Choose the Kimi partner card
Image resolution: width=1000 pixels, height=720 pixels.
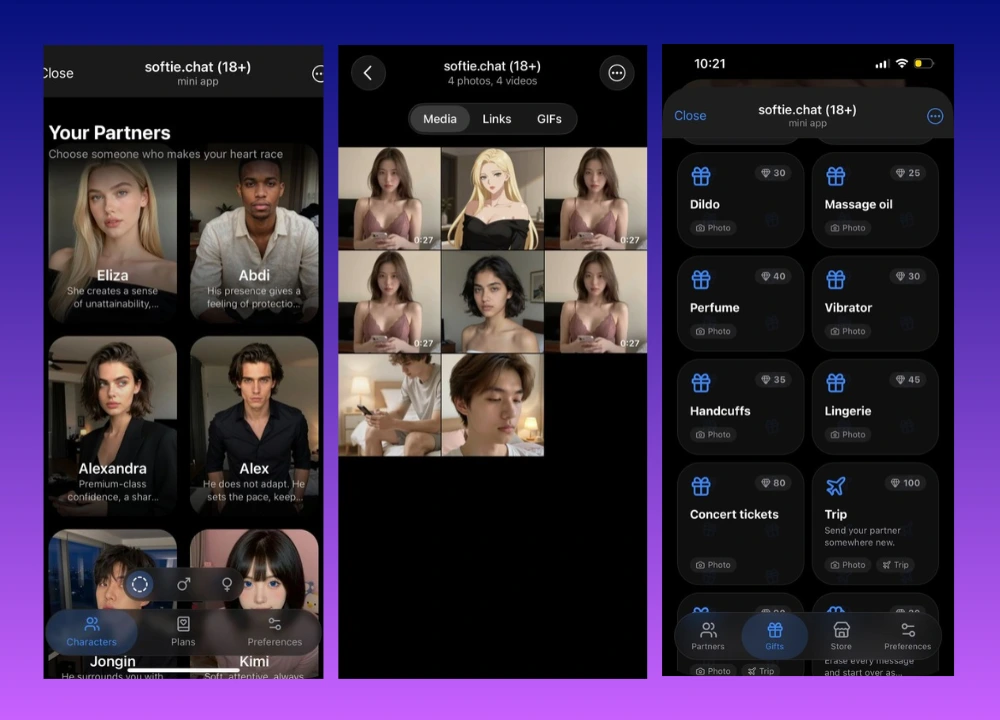click(x=254, y=603)
